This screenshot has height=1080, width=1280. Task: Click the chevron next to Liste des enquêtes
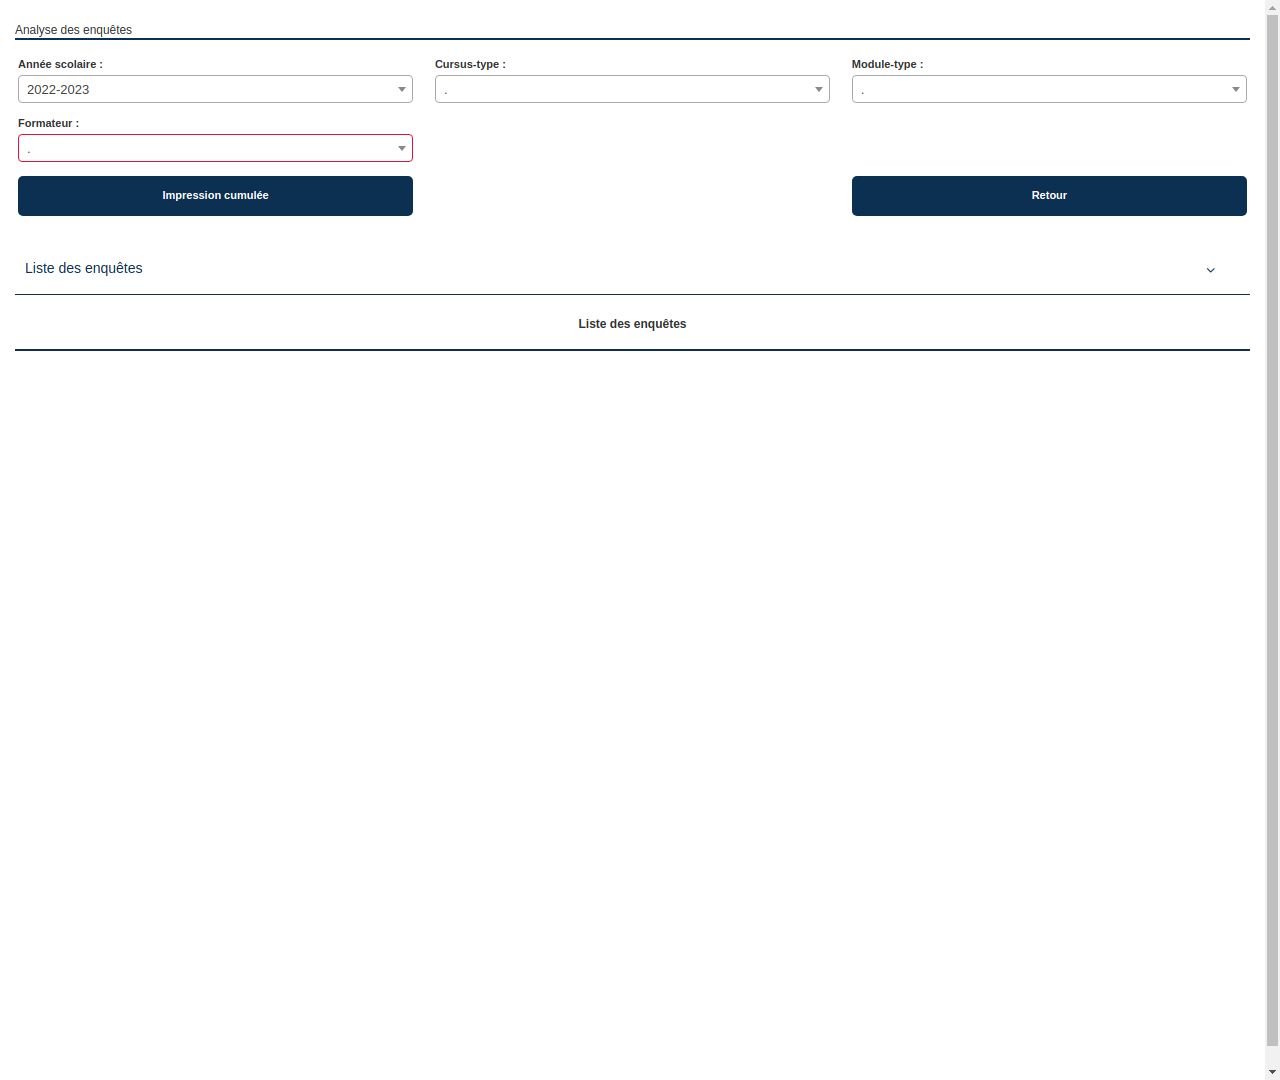pyautogui.click(x=1211, y=270)
